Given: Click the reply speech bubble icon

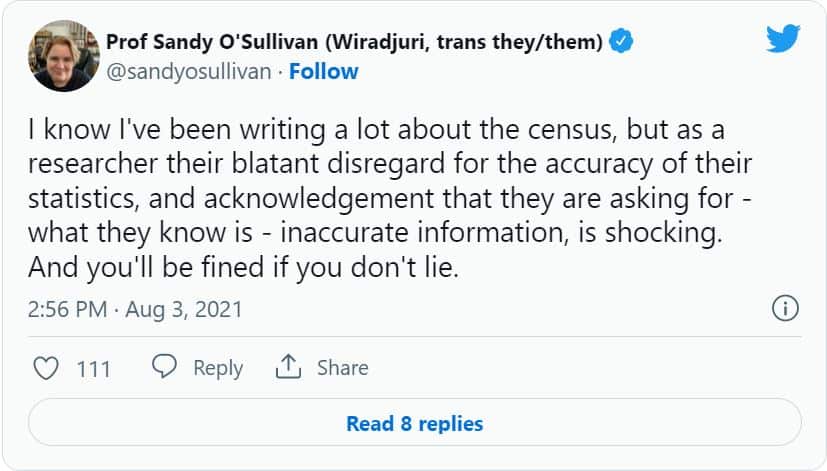Looking at the screenshot, I should point(164,367).
